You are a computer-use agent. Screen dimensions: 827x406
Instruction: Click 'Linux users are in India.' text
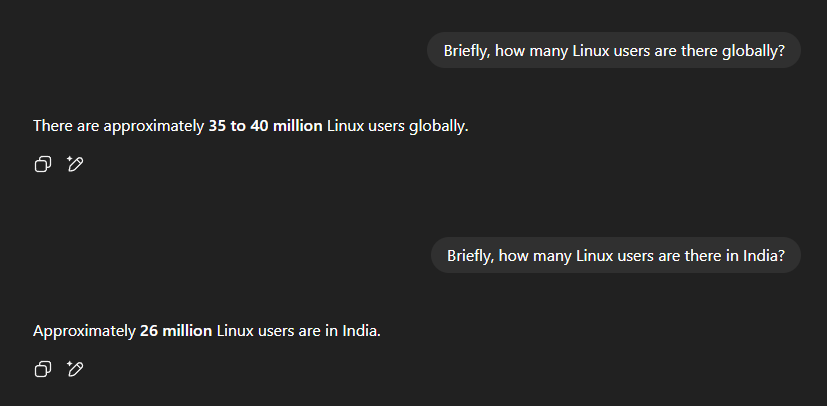[299, 330]
